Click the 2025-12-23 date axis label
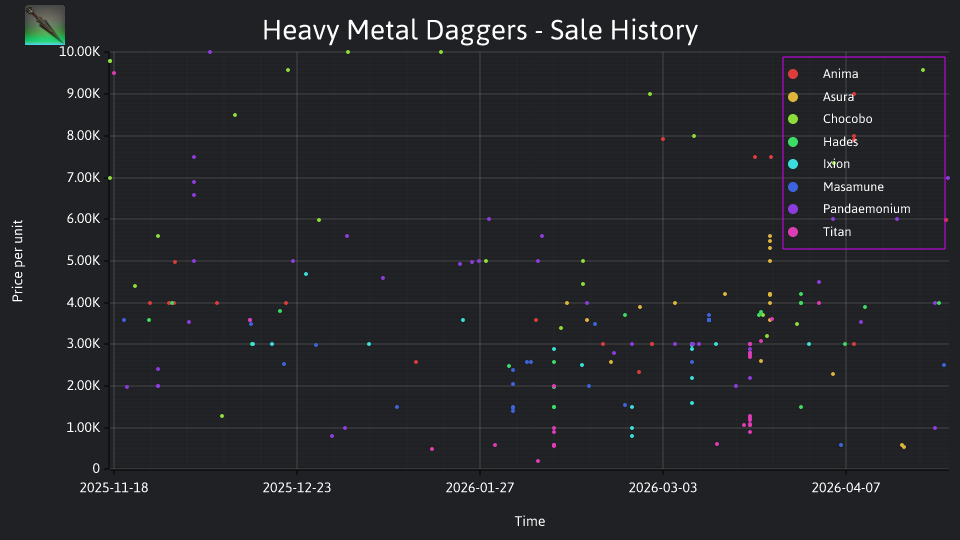The image size is (960, 540). [x=297, y=488]
